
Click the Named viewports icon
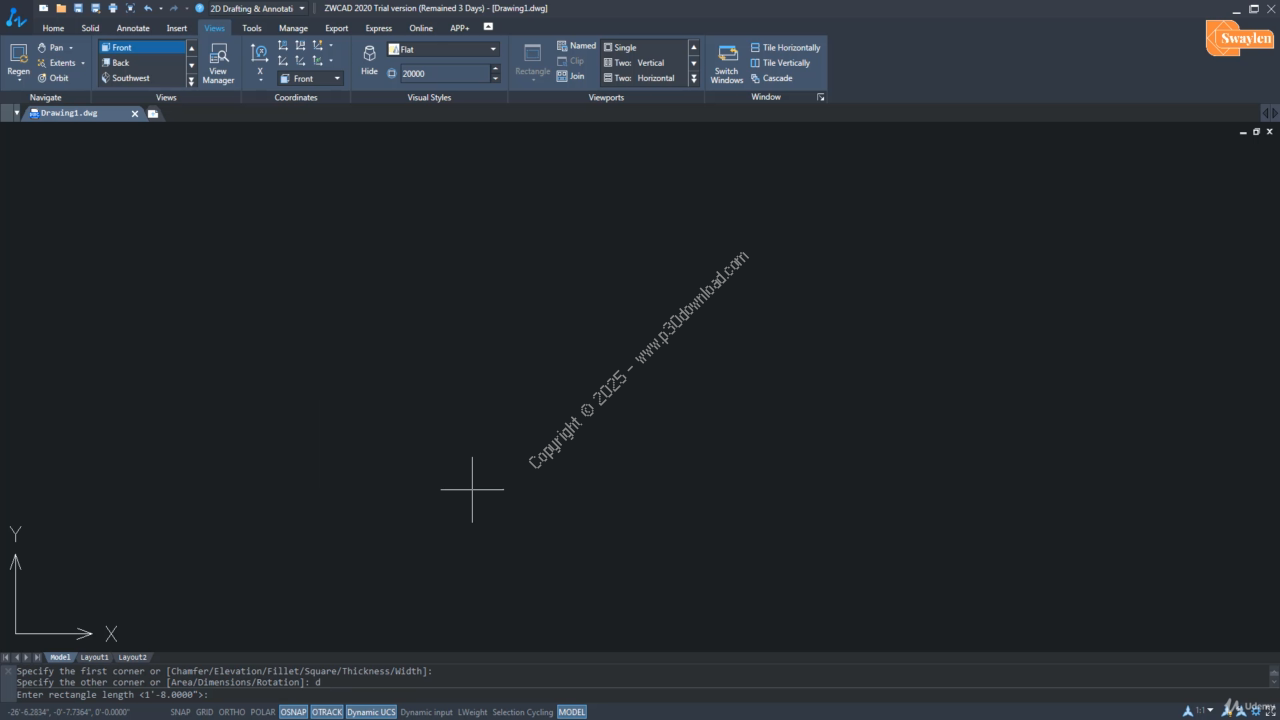coord(576,46)
